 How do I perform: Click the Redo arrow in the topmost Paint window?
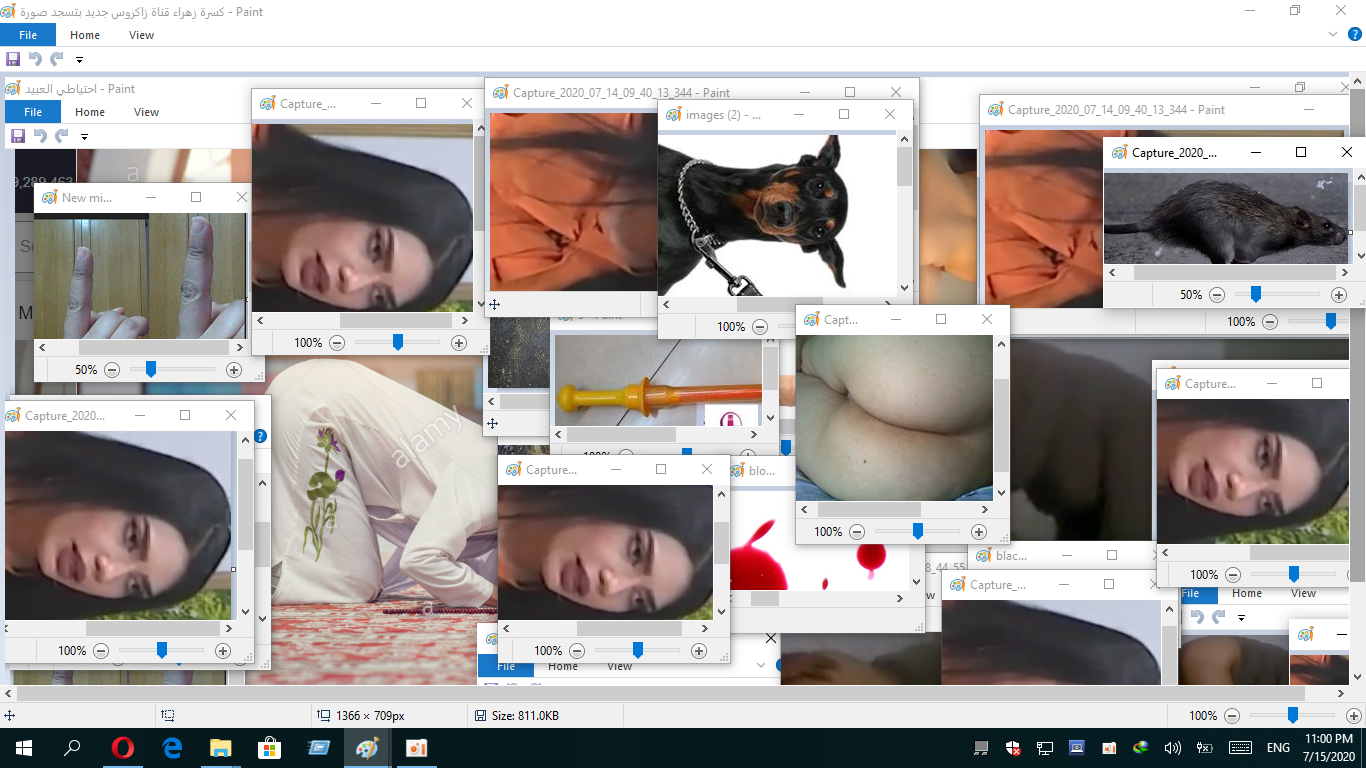click(57, 59)
